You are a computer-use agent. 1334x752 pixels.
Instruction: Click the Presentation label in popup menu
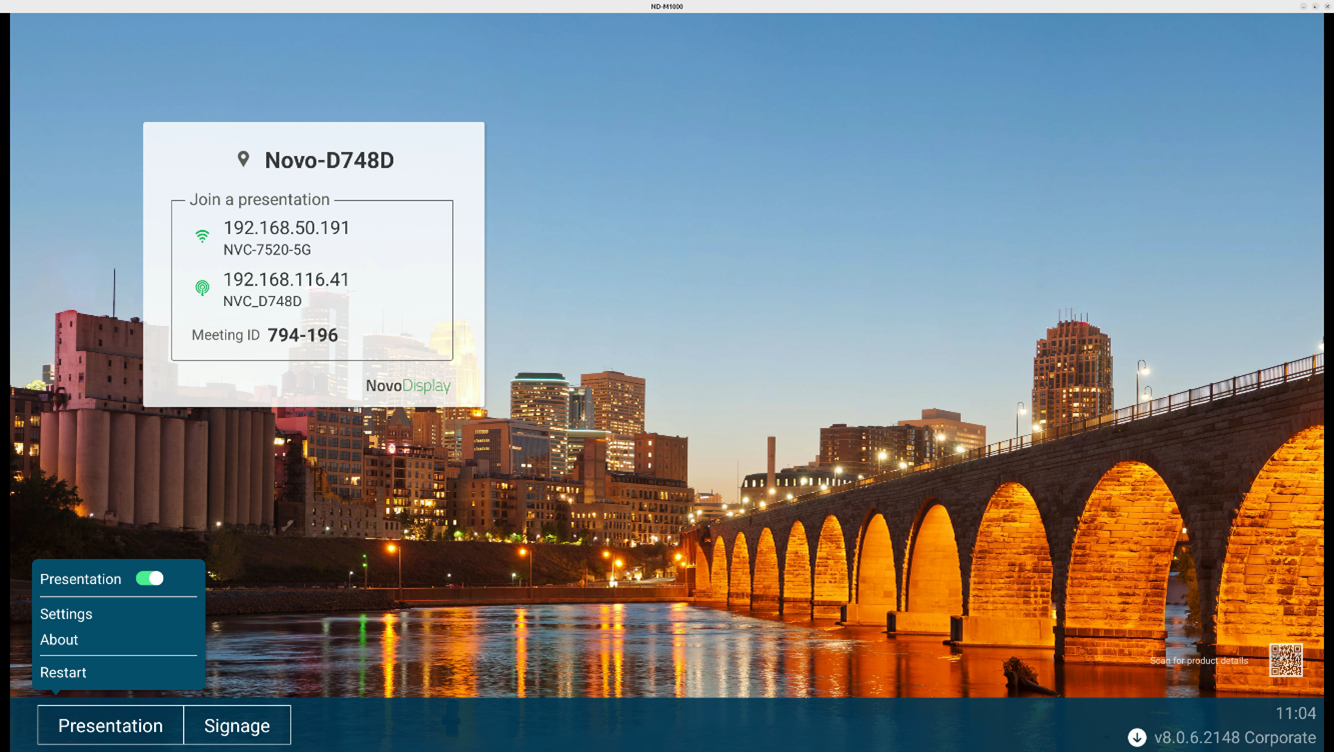(80, 579)
